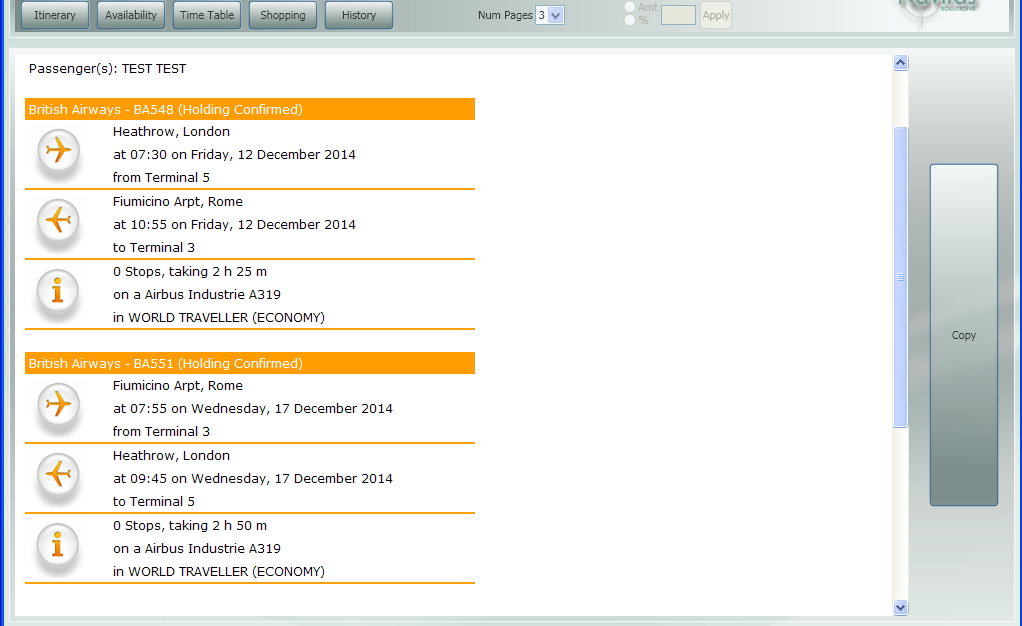Switch to the Availability tab
The width and height of the screenshot is (1022, 626).
131,15
